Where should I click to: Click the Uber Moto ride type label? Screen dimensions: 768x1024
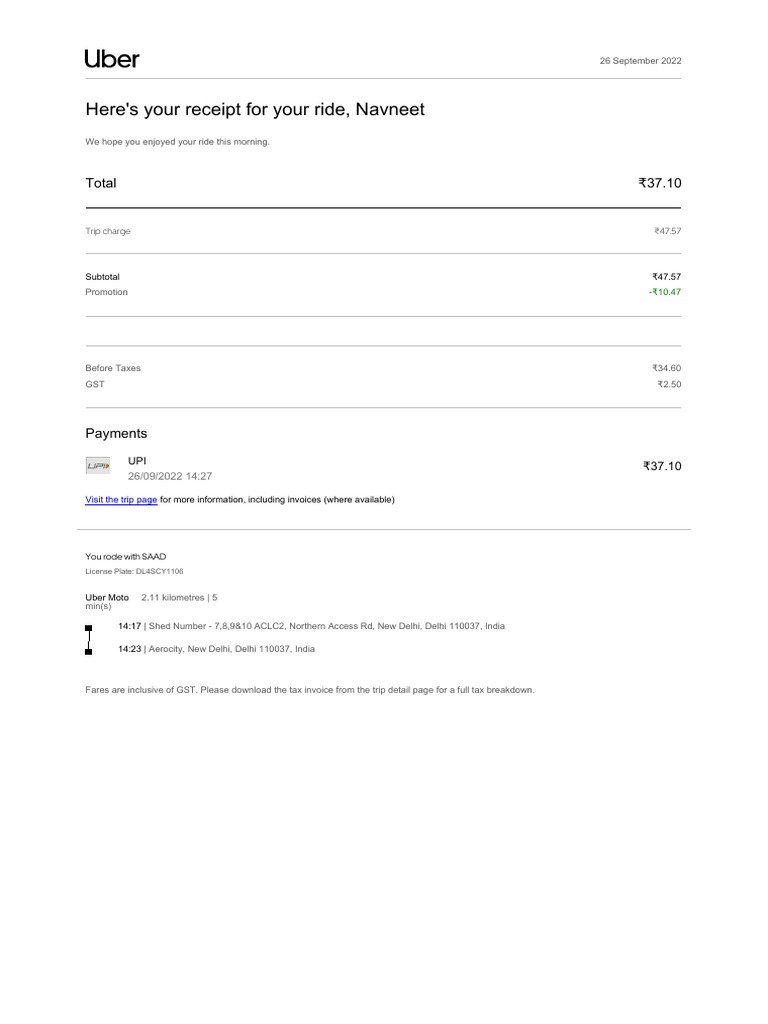pyautogui.click(x=107, y=597)
